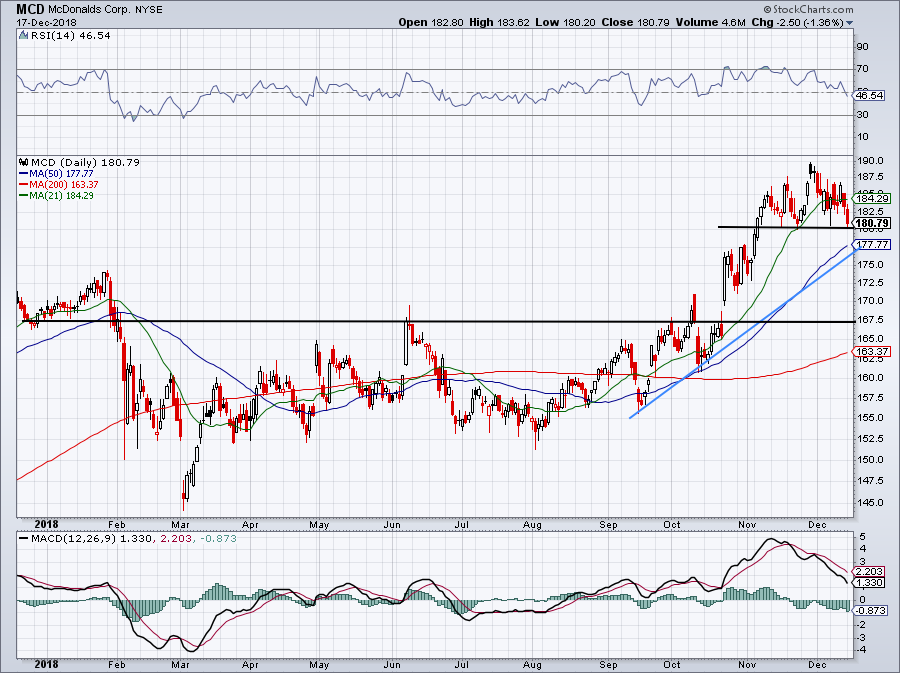Click the MACD(12,26,9) legend label

coord(75,539)
